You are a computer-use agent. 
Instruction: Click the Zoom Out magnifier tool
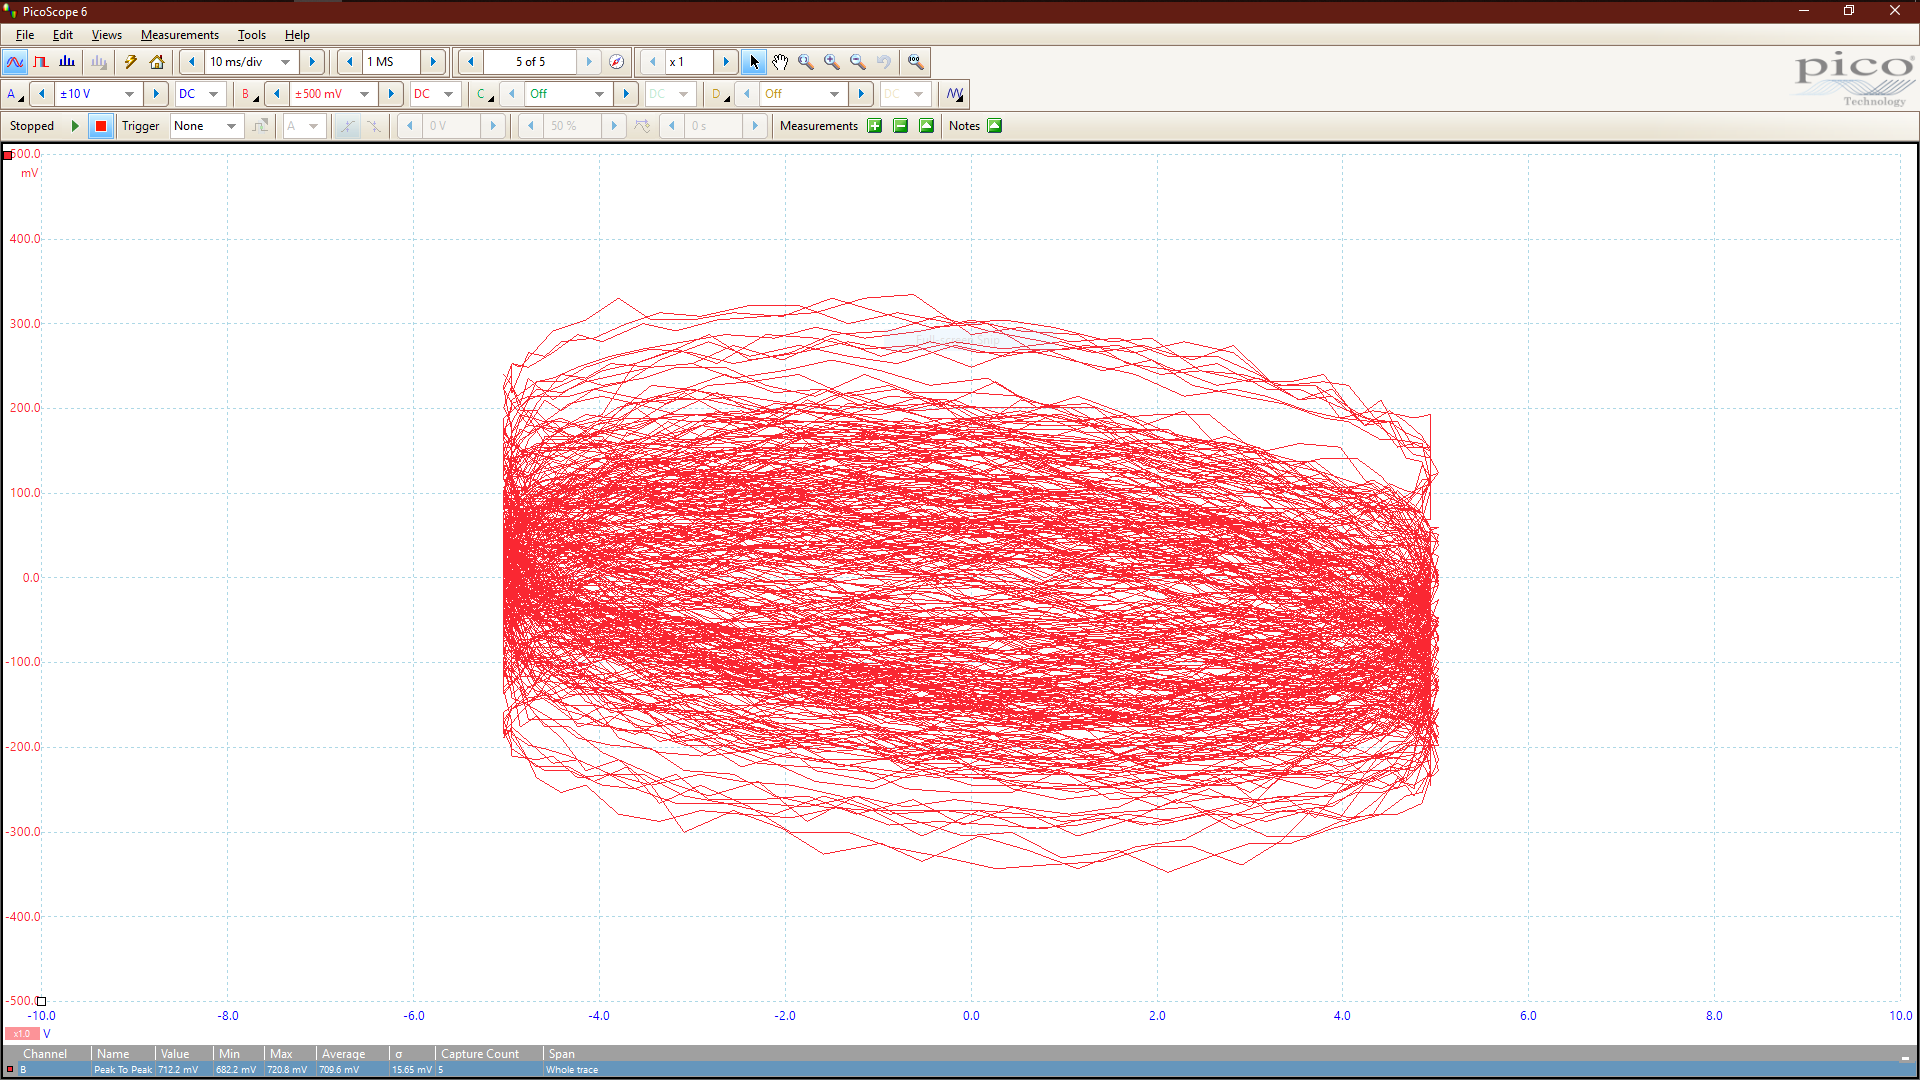[858, 62]
